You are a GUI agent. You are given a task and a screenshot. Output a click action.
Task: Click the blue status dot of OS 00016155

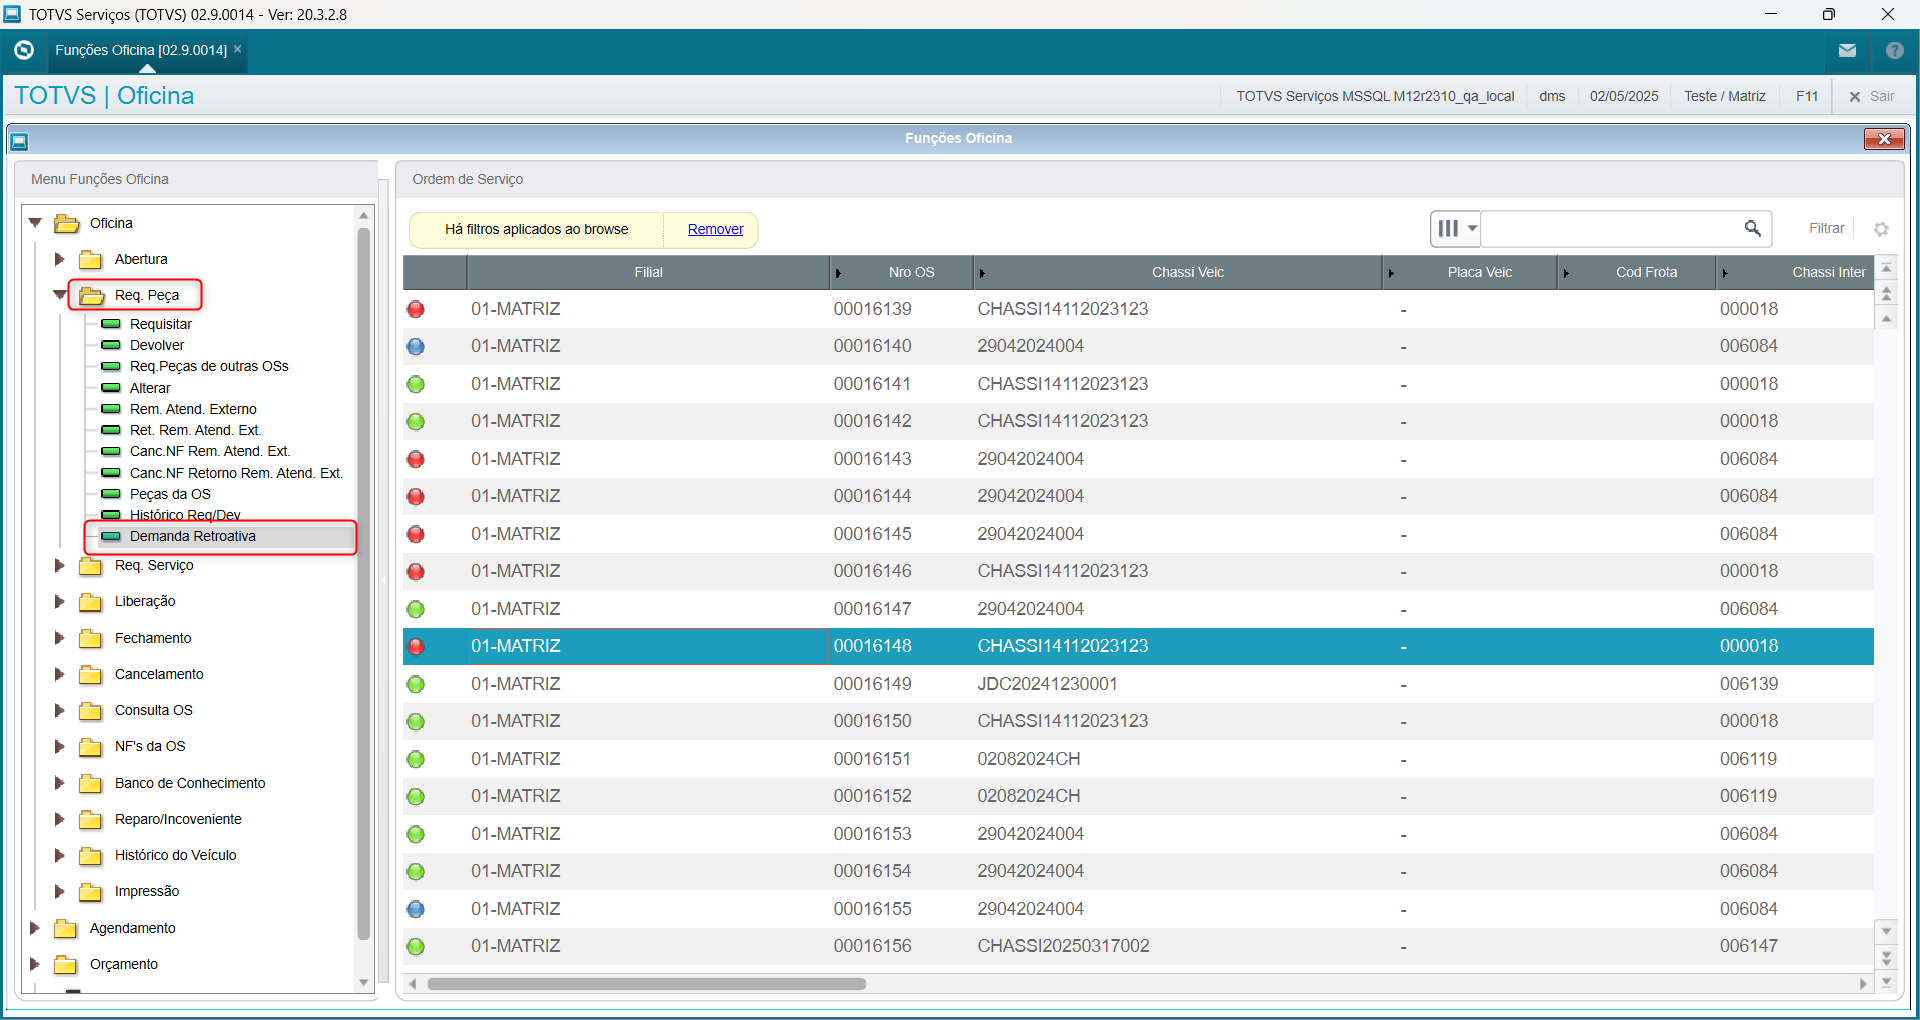416,910
